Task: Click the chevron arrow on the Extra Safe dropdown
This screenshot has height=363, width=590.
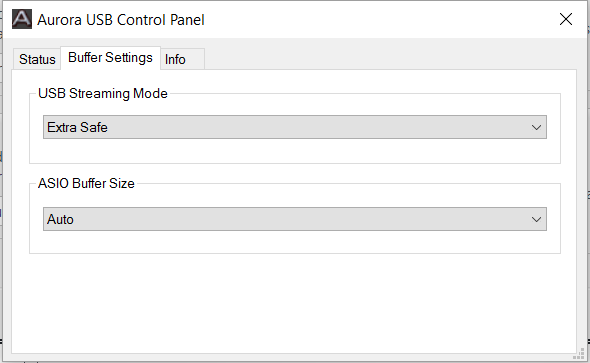Action: (x=536, y=128)
